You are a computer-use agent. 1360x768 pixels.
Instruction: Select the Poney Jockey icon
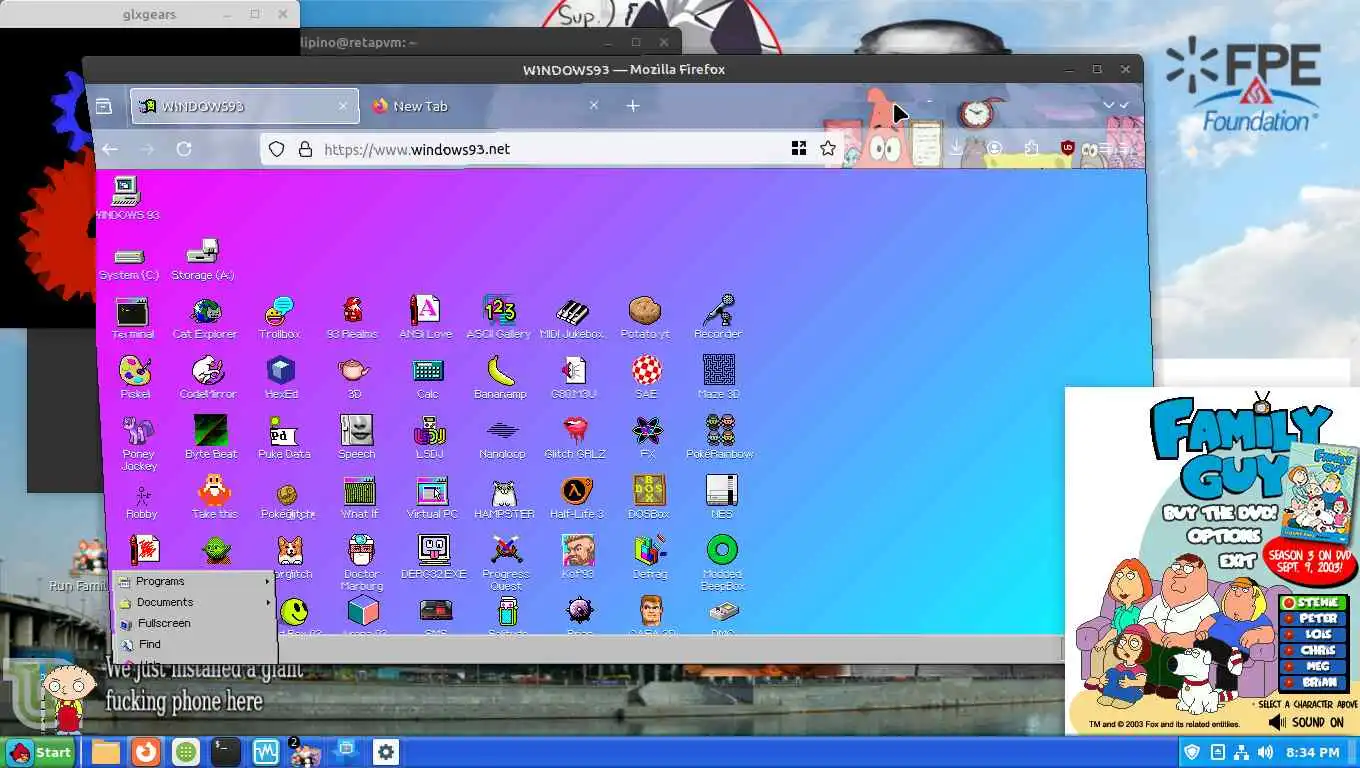coord(138,443)
